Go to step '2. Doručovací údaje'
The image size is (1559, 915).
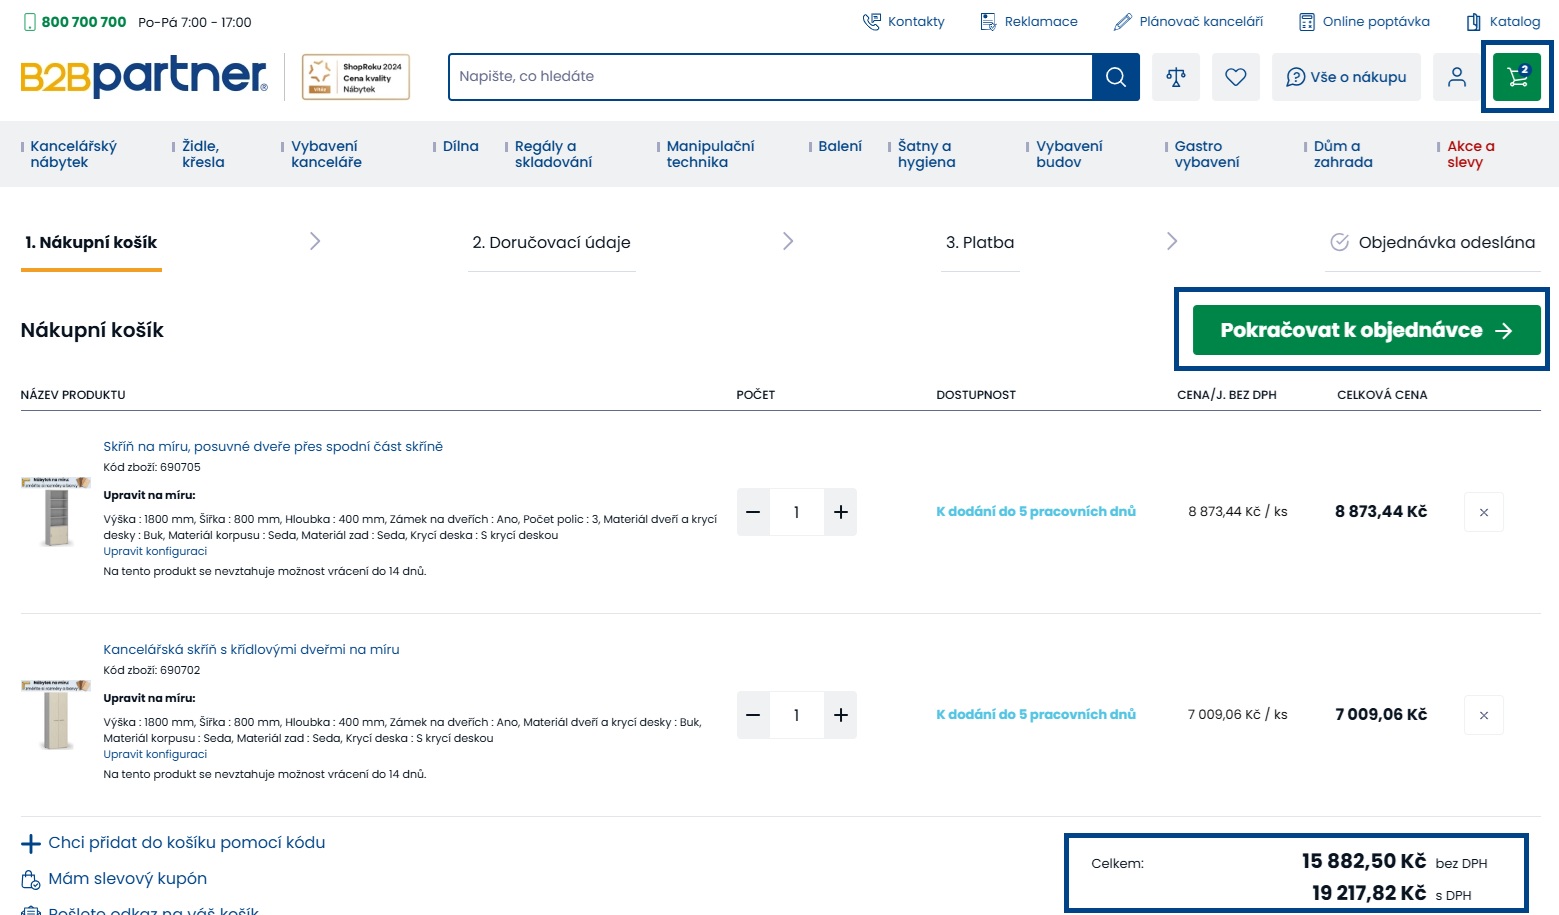(x=551, y=242)
